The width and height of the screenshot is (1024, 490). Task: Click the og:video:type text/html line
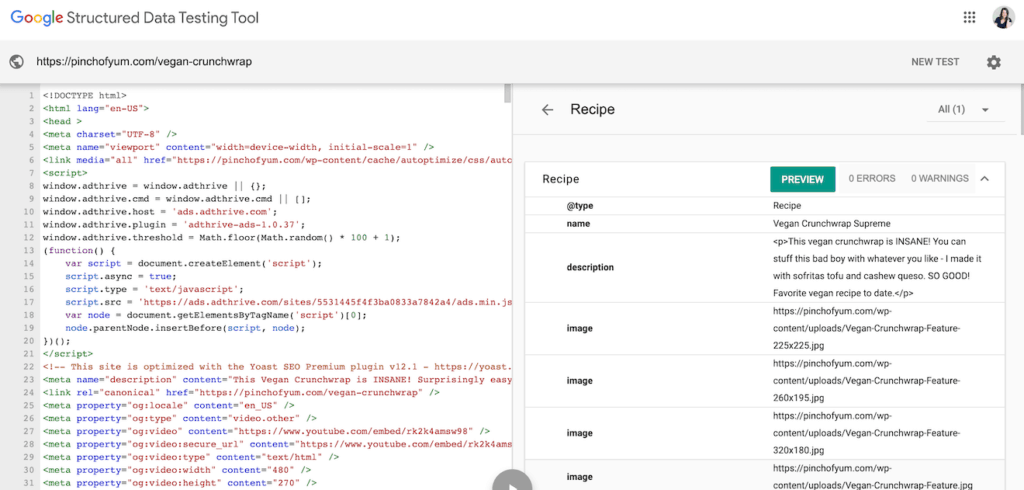click(191, 457)
